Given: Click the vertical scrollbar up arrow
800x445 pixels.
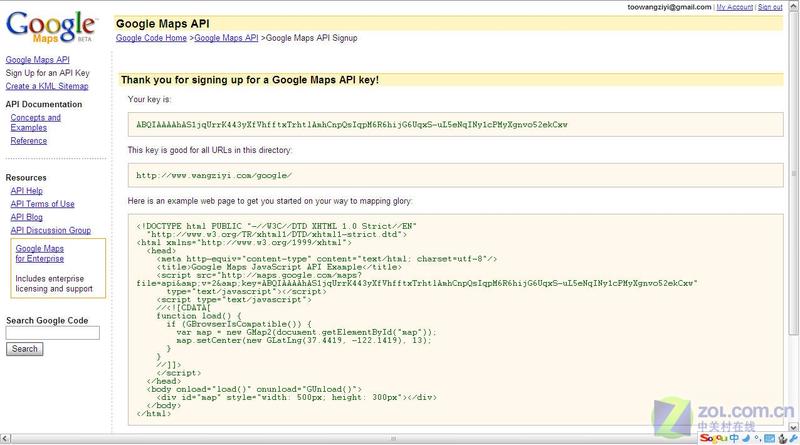Looking at the screenshot, I should [794, 4].
